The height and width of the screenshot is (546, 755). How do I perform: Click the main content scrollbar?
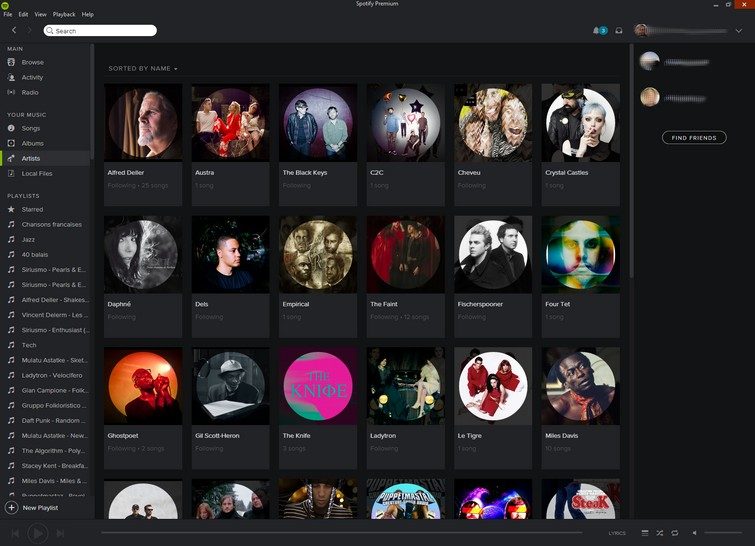coord(631,161)
